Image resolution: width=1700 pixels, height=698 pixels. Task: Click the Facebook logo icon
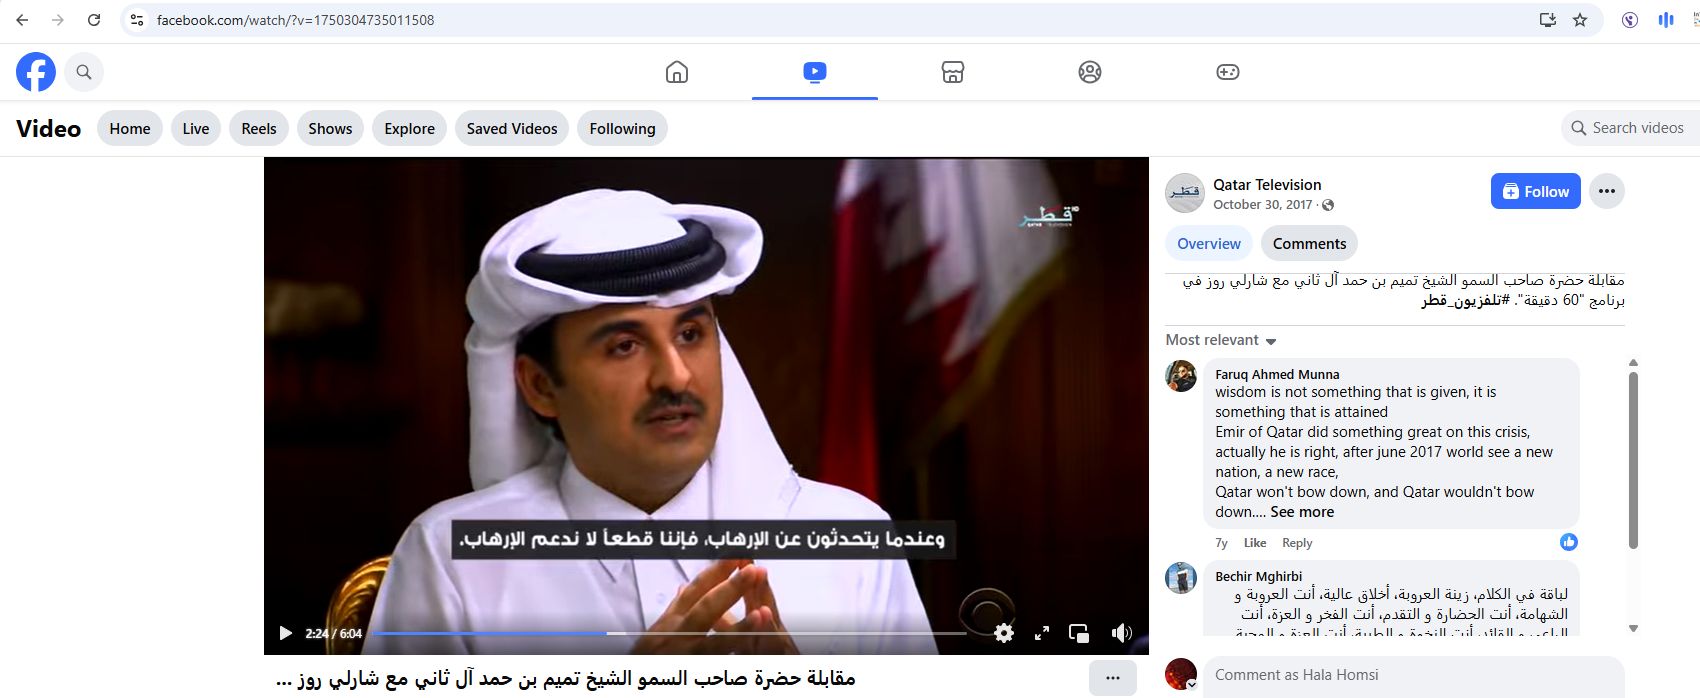coord(36,72)
